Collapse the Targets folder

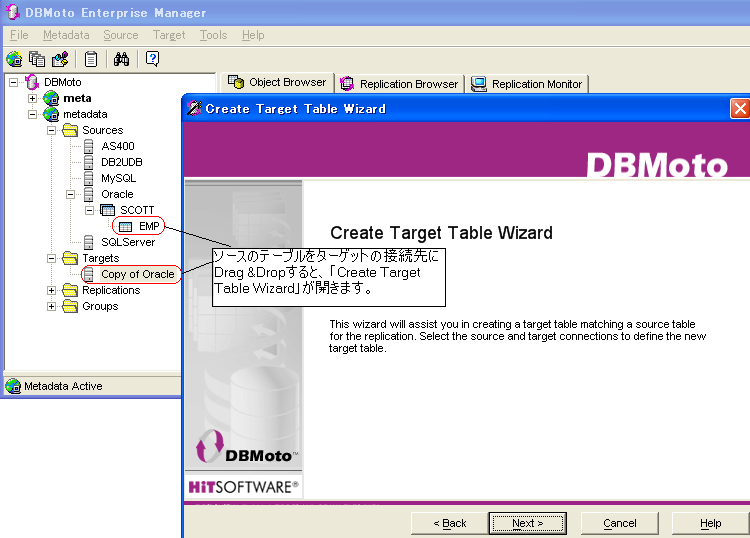point(51,259)
